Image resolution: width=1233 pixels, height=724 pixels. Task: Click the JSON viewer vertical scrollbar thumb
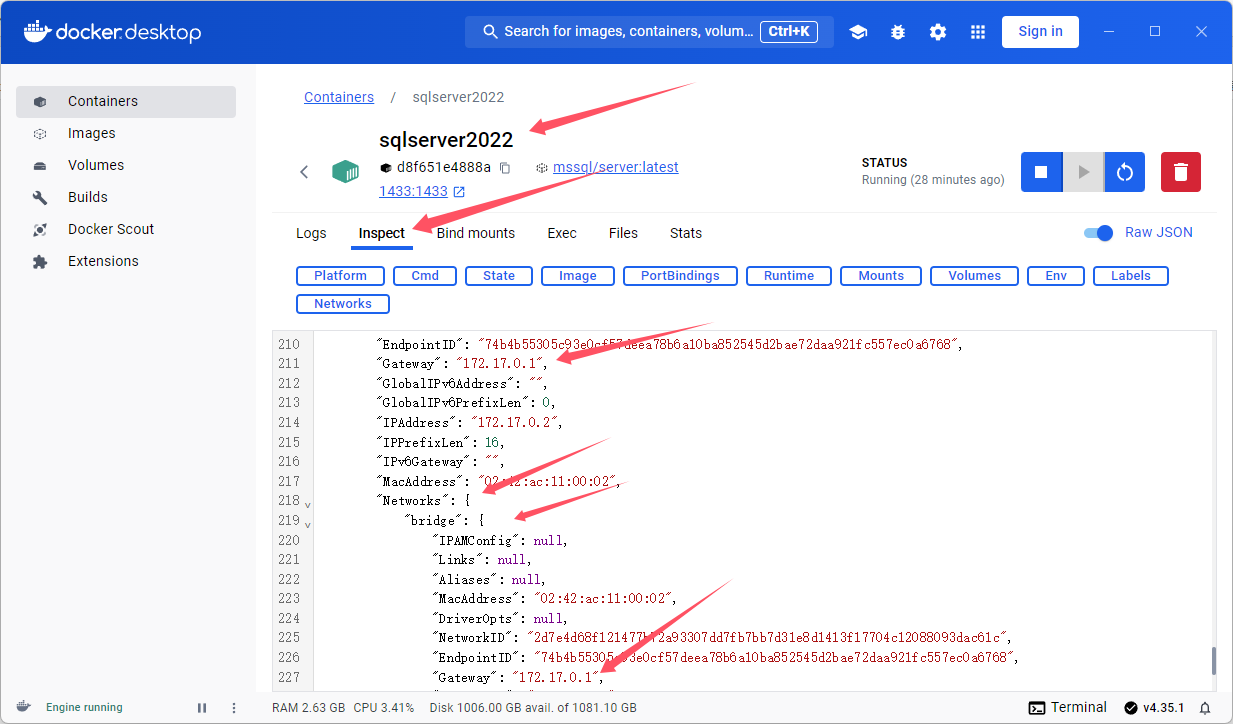point(1215,661)
